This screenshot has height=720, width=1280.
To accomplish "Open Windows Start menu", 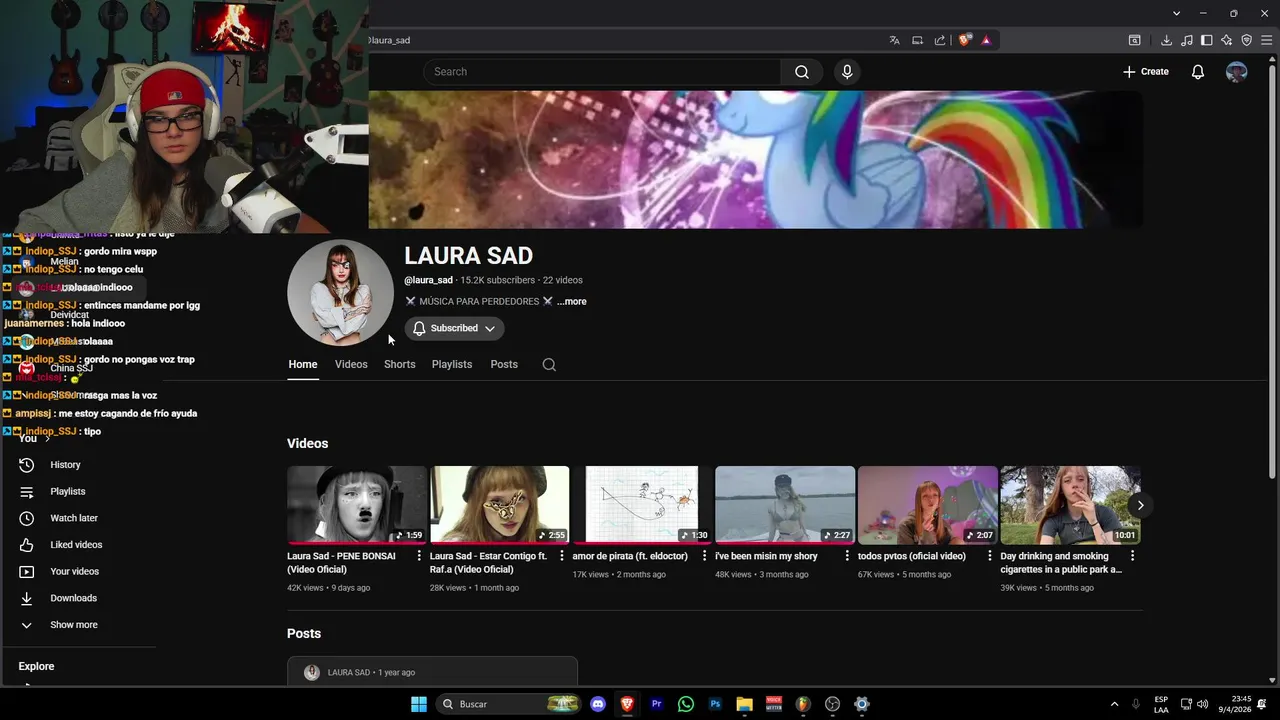I will pyautogui.click(x=419, y=704).
